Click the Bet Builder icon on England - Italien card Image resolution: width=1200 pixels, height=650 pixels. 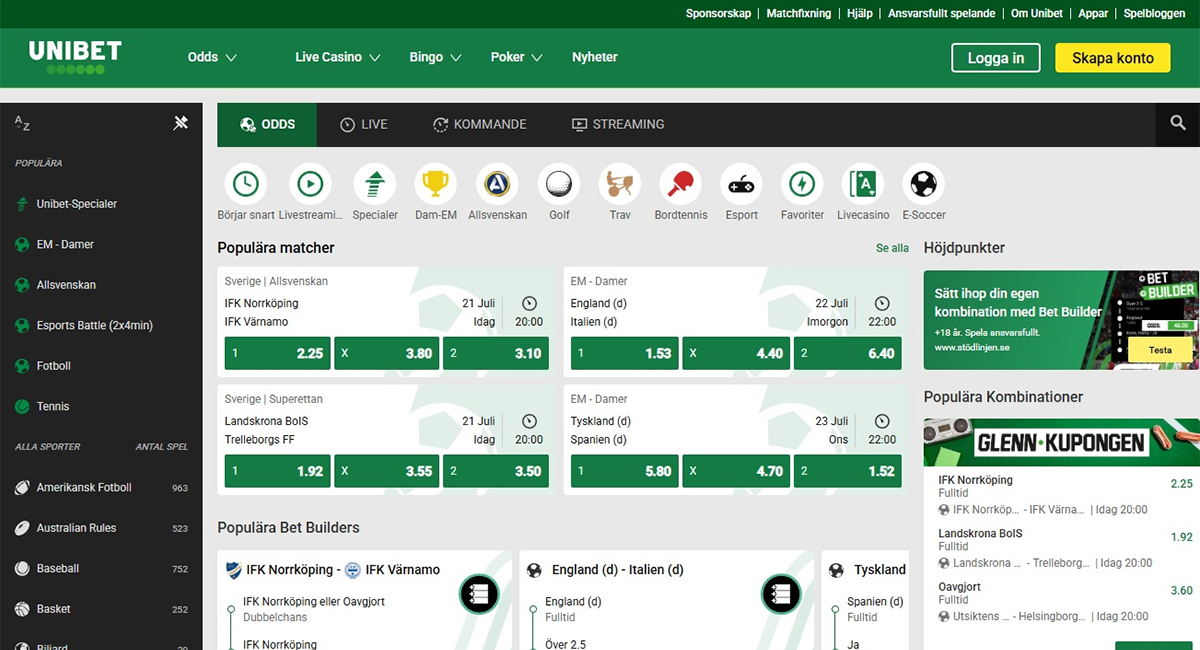click(x=781, y=593)
